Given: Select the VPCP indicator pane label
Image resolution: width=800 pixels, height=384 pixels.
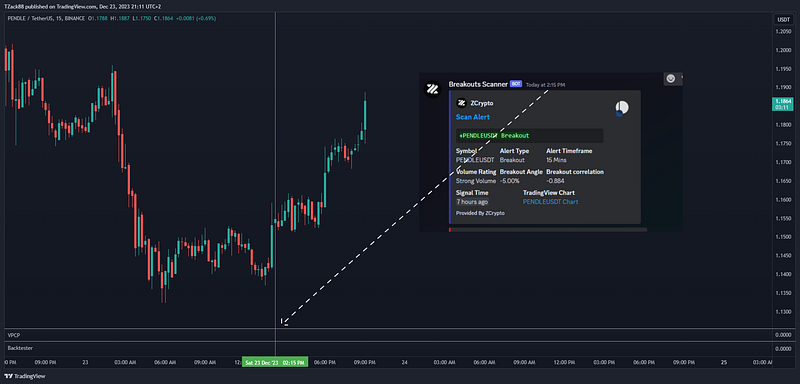Looking at the screenshot, I should tap(13, 335).
